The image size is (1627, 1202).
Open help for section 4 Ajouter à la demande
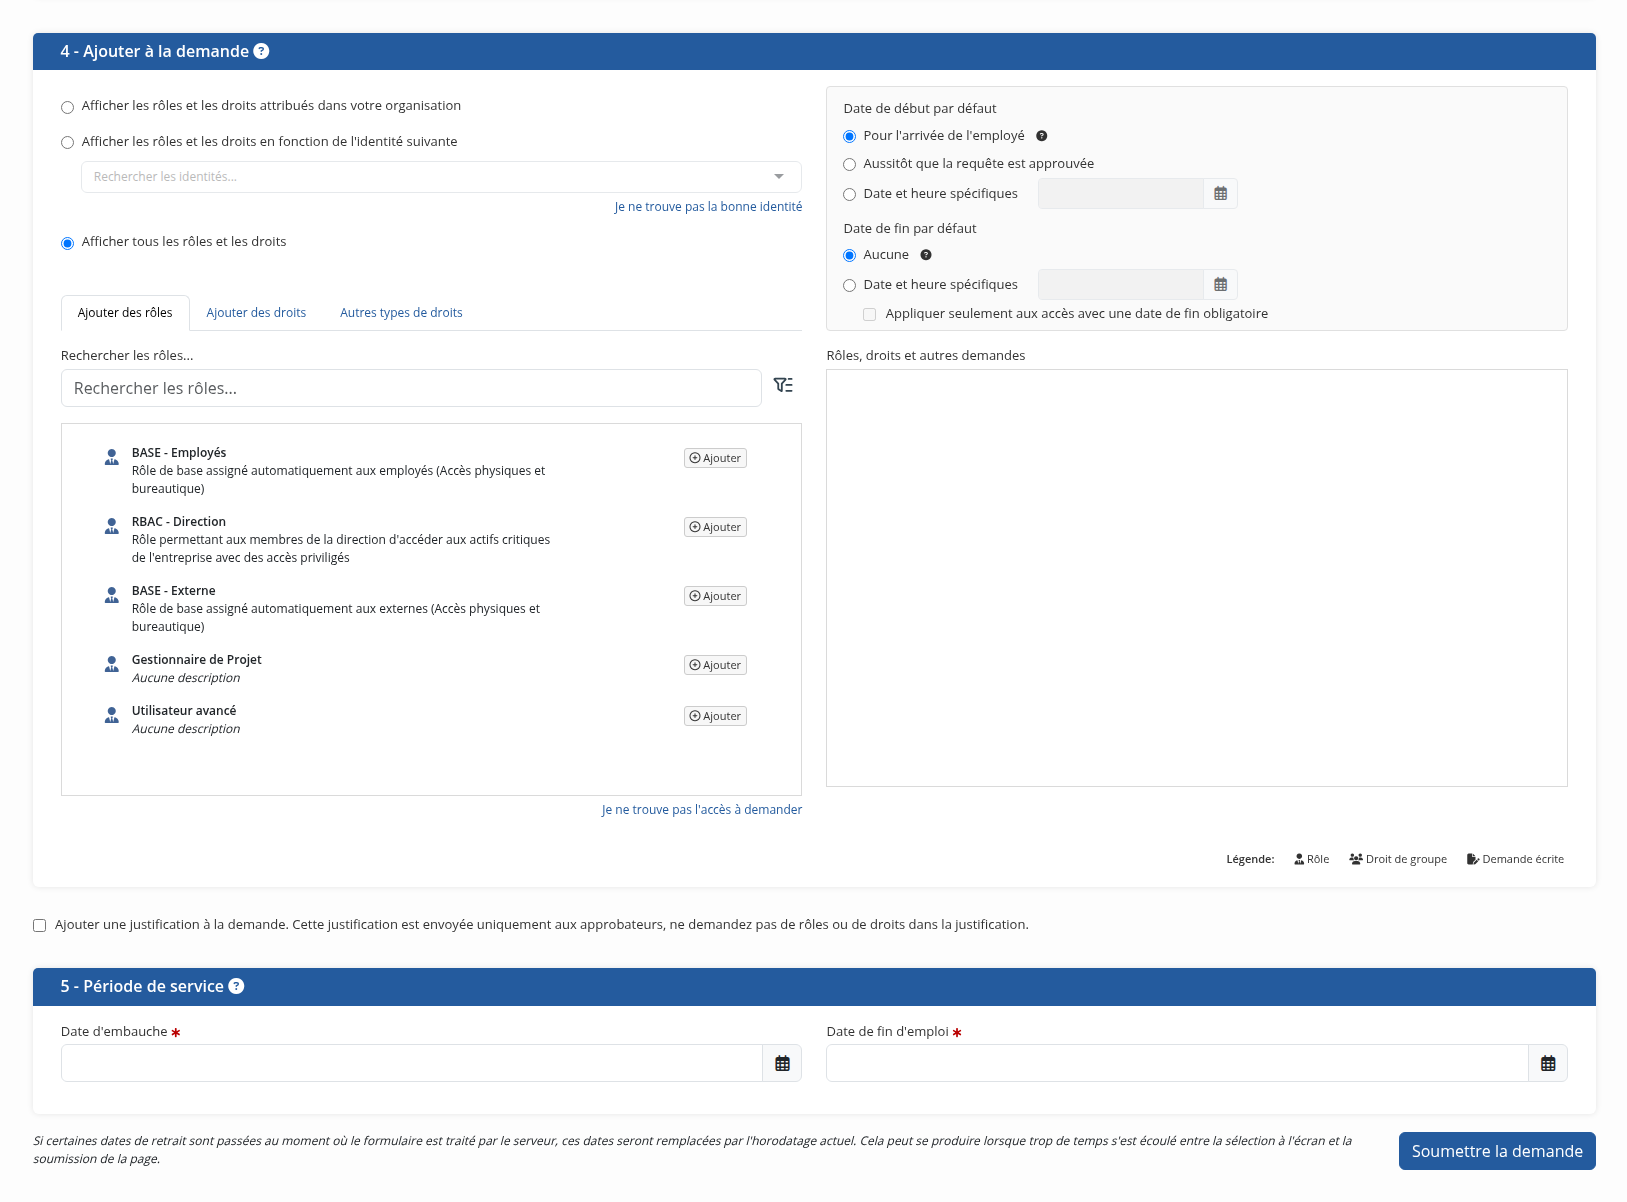[261, 51]
